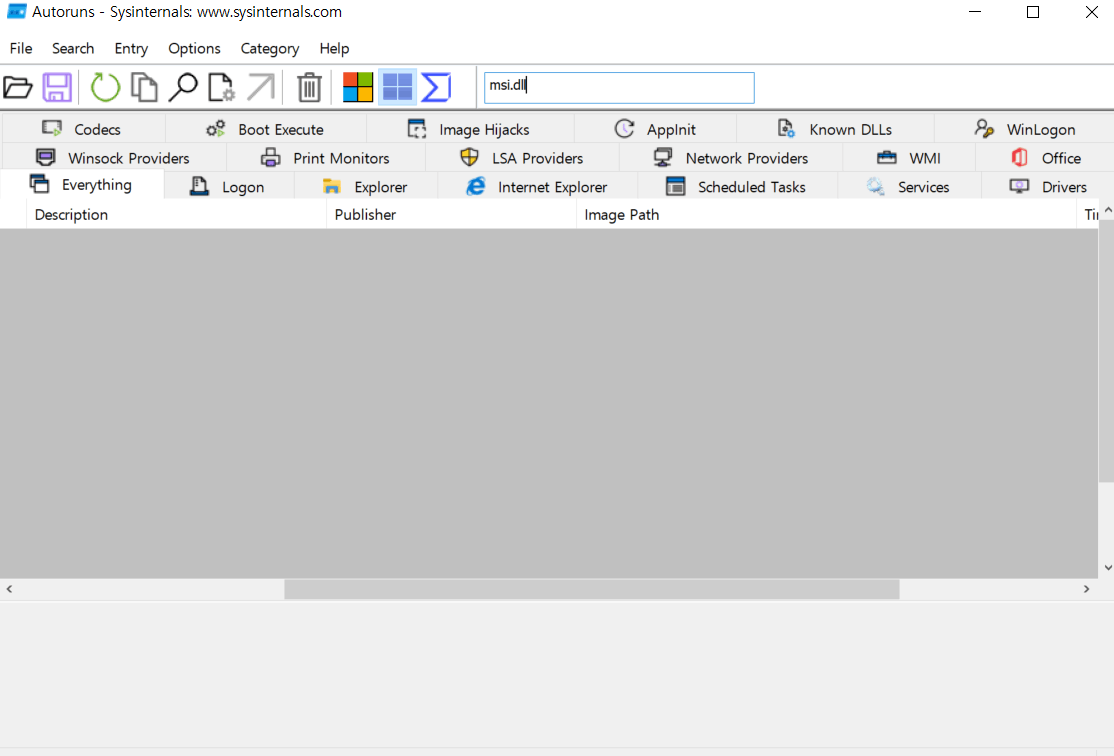This screenshot has width=1114, height=756.
Task: Open the Options menu
Action: tap(194, 48)
